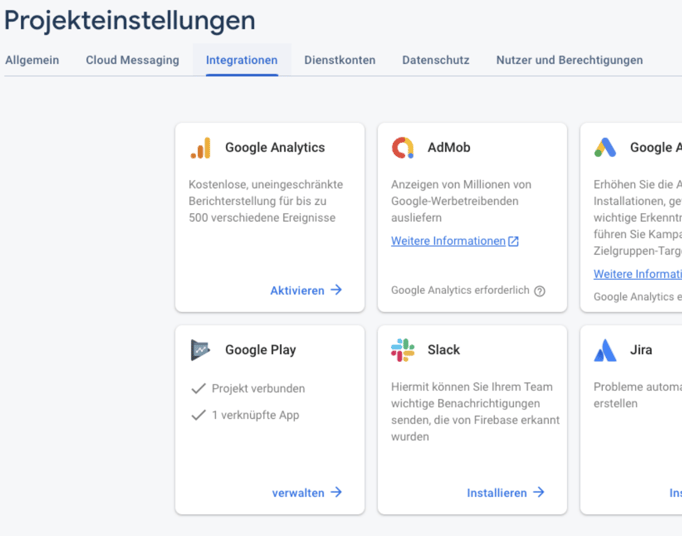Click the external link icon after Weitere Informationen
Viewport: 682px width, 536px height.
(x=514, y=241)
